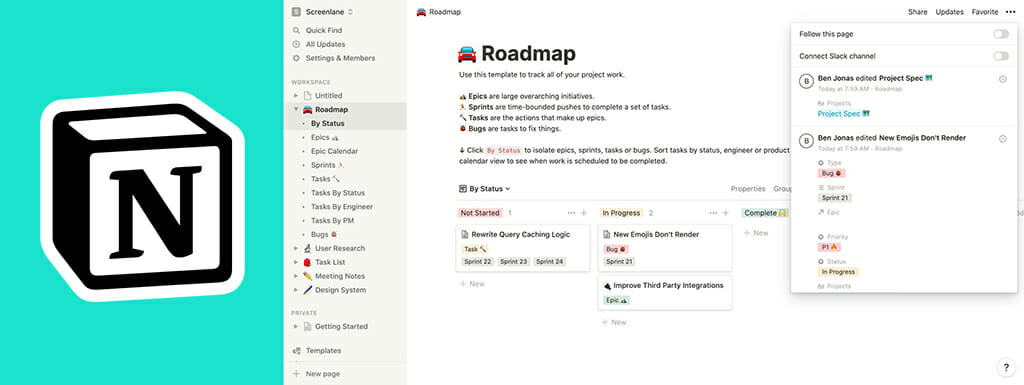
Task: Click the Design System pen icon
Action: click(x=308, y=290)
